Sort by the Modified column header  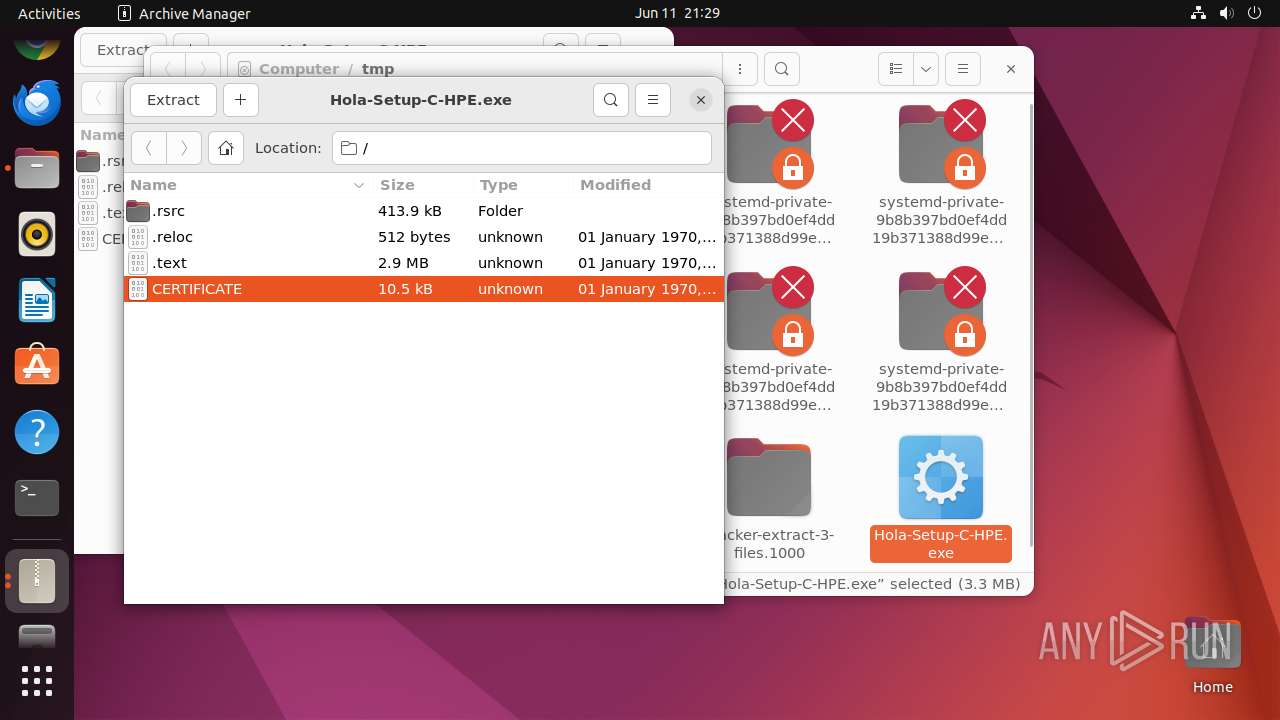[x=647, y=185]
